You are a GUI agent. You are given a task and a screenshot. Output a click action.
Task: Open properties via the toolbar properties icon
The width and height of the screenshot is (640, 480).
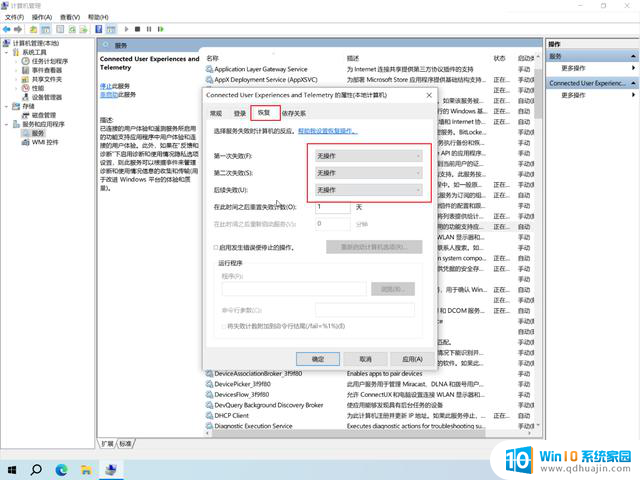pos(60,29)
